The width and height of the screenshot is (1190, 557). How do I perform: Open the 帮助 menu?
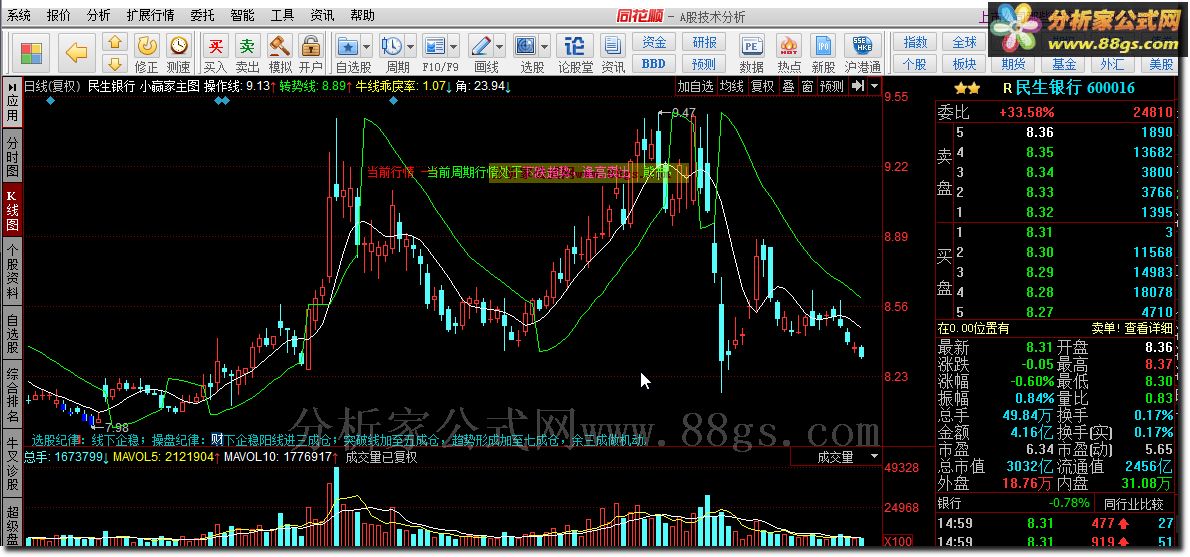(362, 15)
